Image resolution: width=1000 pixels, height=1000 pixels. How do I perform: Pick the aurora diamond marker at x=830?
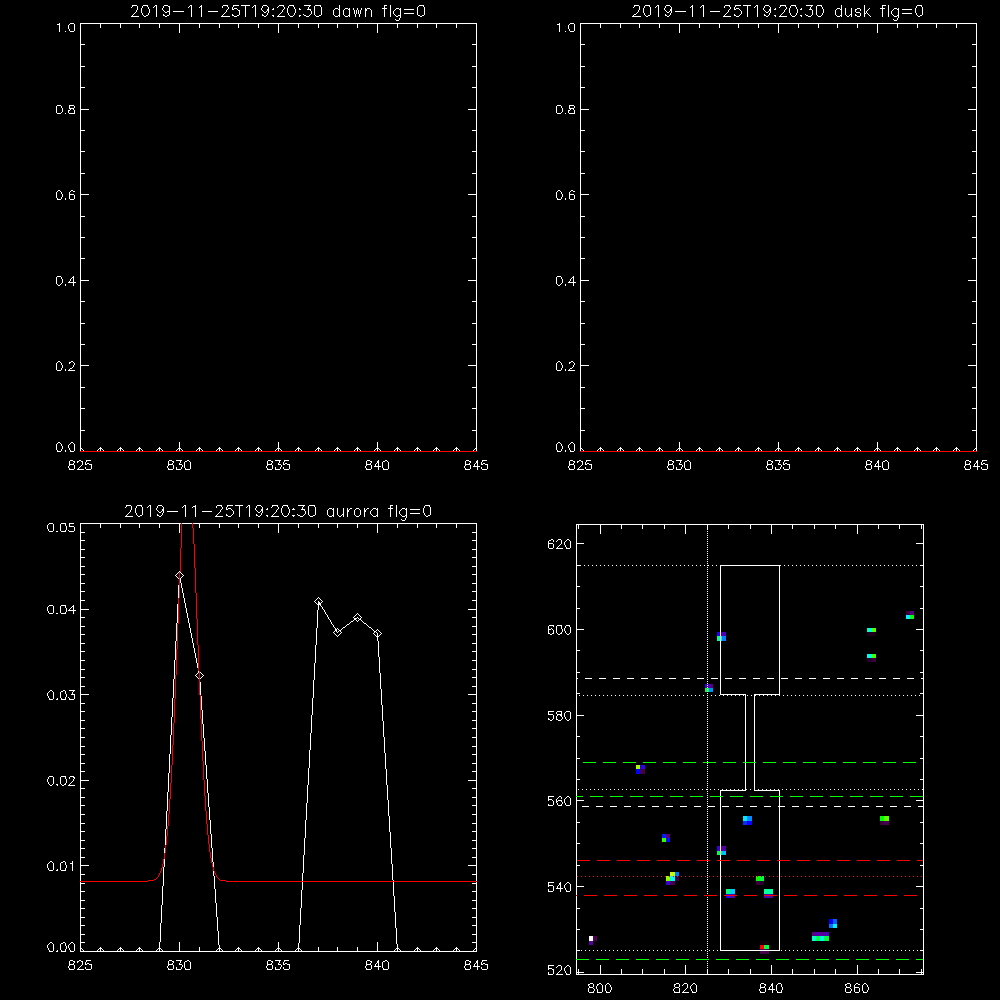(179, 575)
